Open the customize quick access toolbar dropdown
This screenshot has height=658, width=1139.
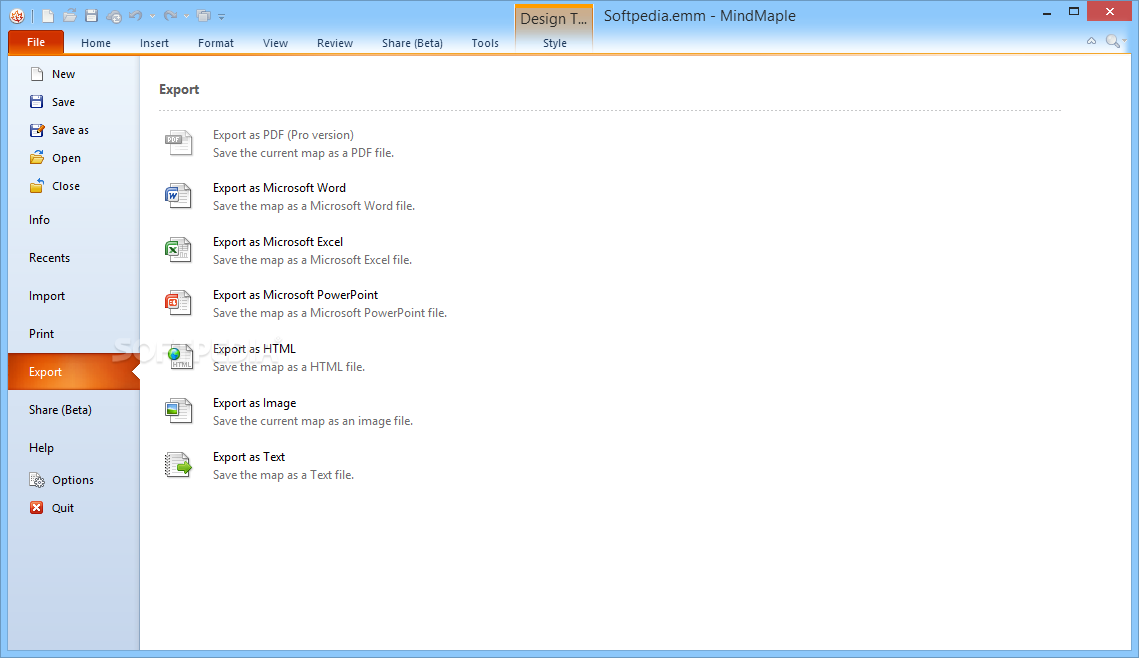[222, 16]
